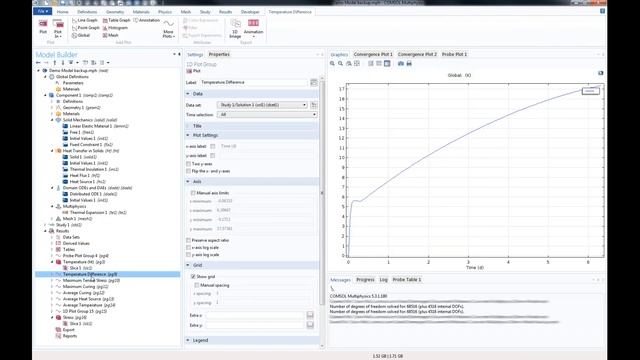
Task: Switch to Convergence Plot 1 tab
Action: point(373,54)
